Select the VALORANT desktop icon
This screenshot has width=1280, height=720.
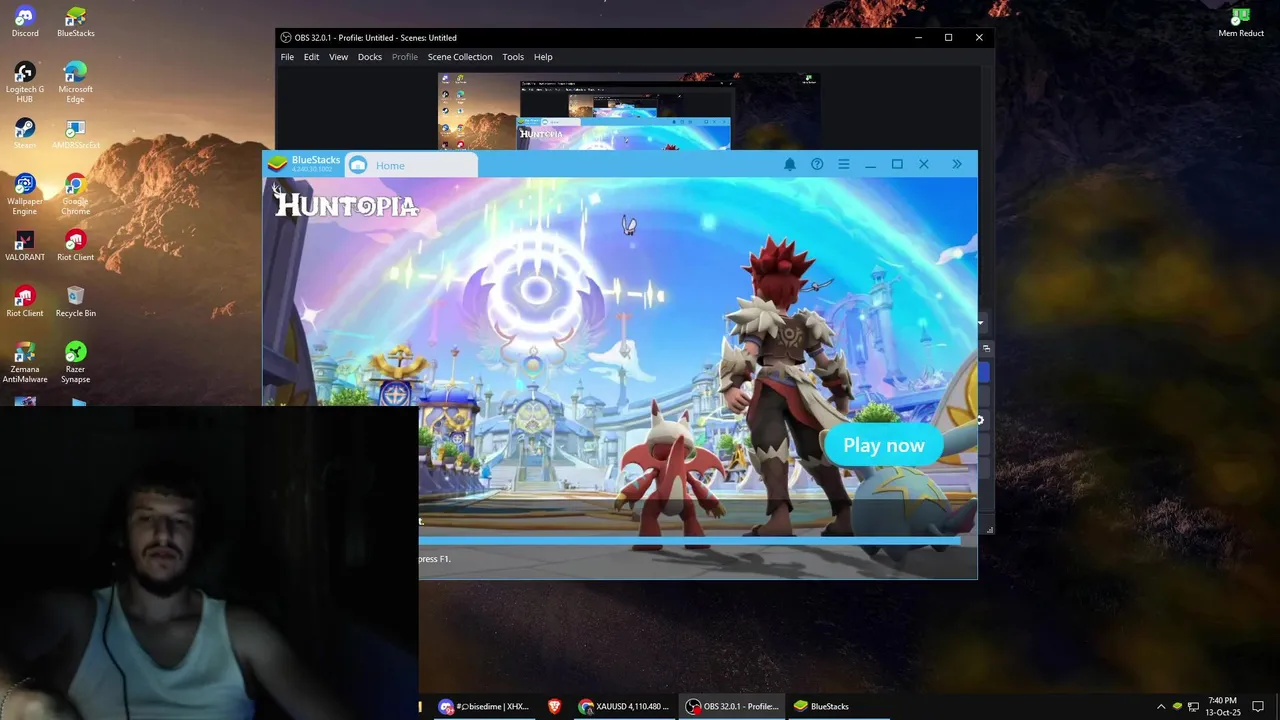tap(25, 246)
